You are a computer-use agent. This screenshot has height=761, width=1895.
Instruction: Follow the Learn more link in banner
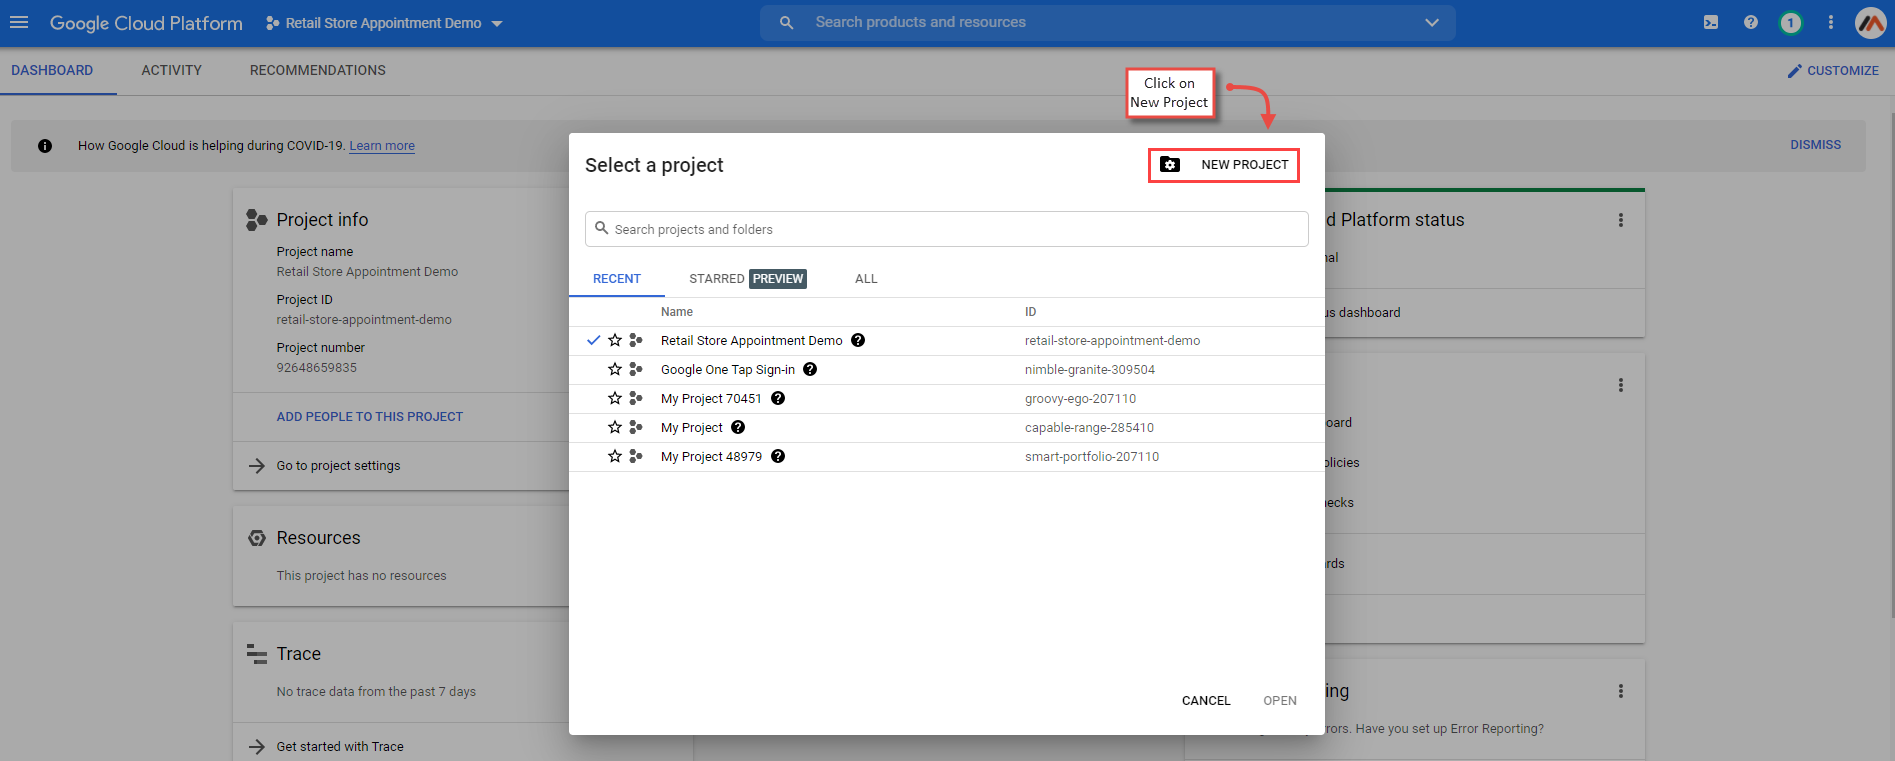[382, 146]
